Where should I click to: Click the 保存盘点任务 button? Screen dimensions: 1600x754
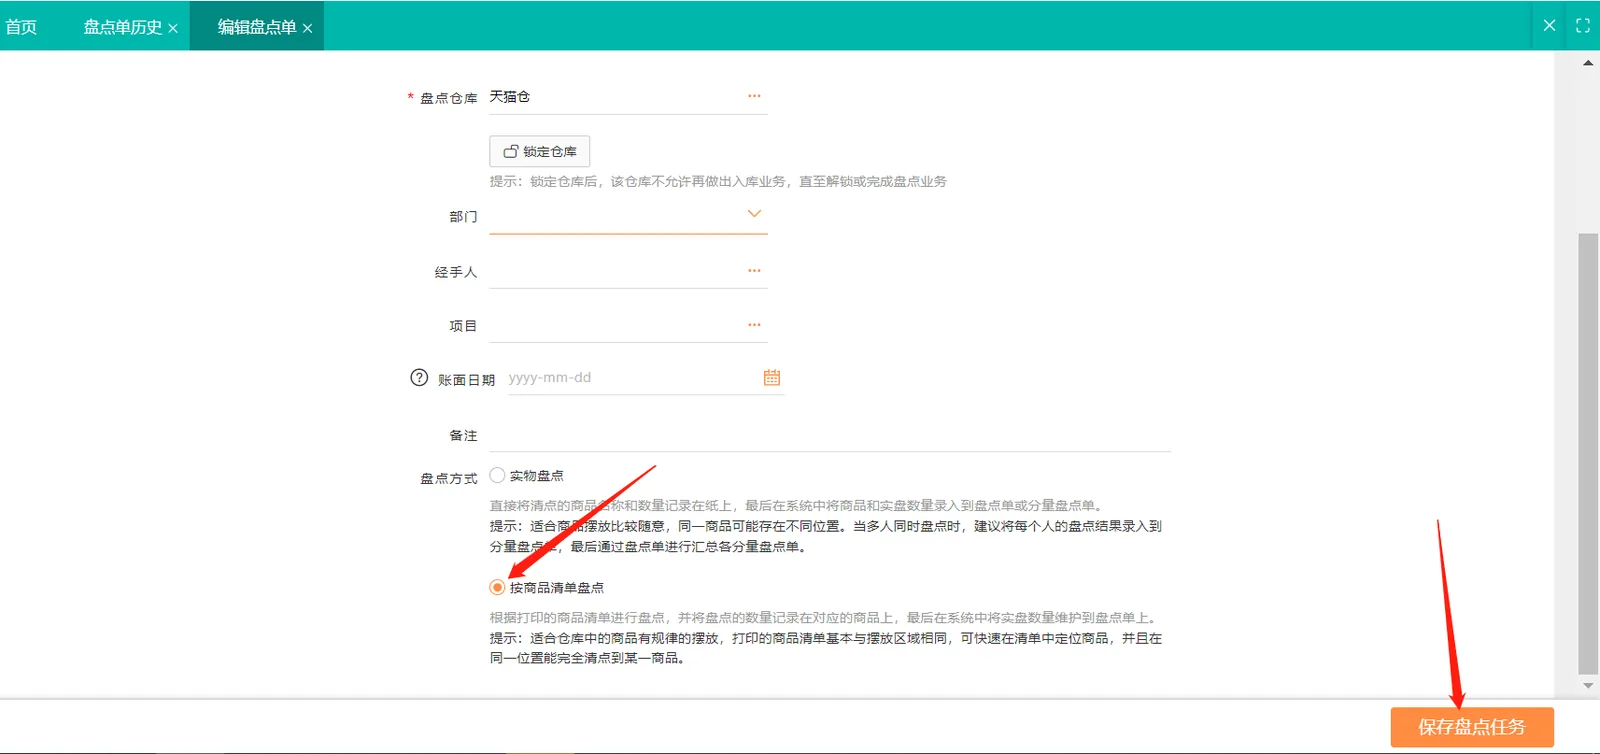click(x=1472, y=727)
